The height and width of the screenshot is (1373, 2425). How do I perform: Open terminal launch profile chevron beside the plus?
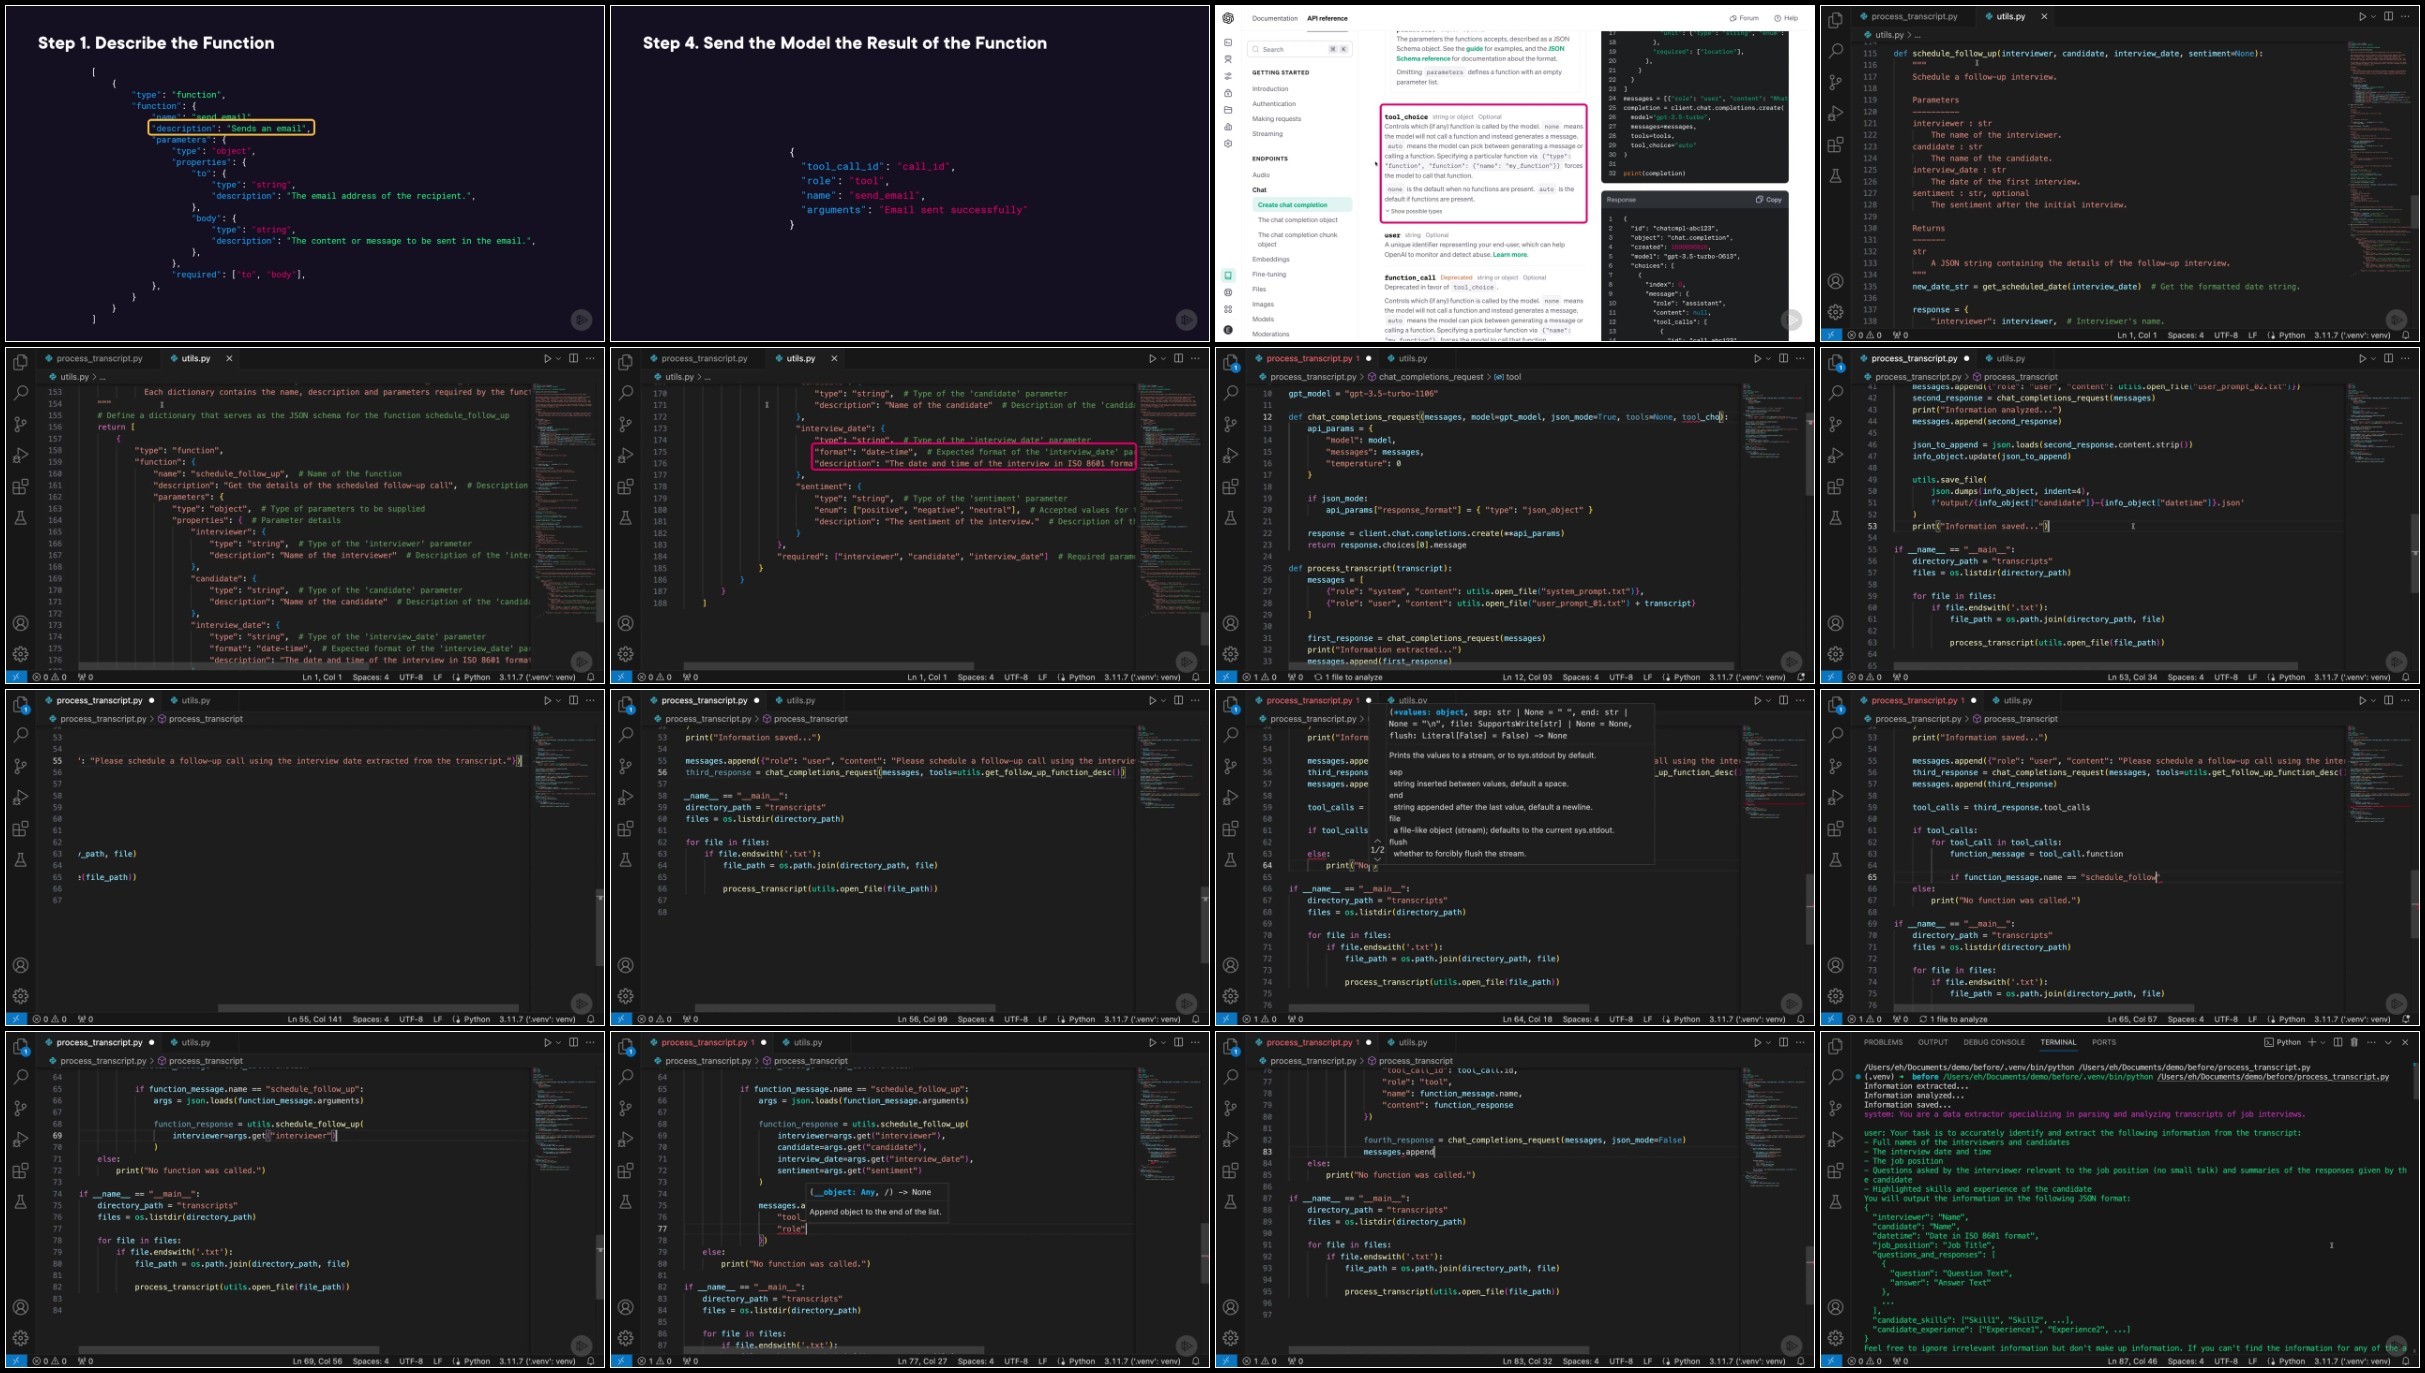click(x=2322, y=1042)
